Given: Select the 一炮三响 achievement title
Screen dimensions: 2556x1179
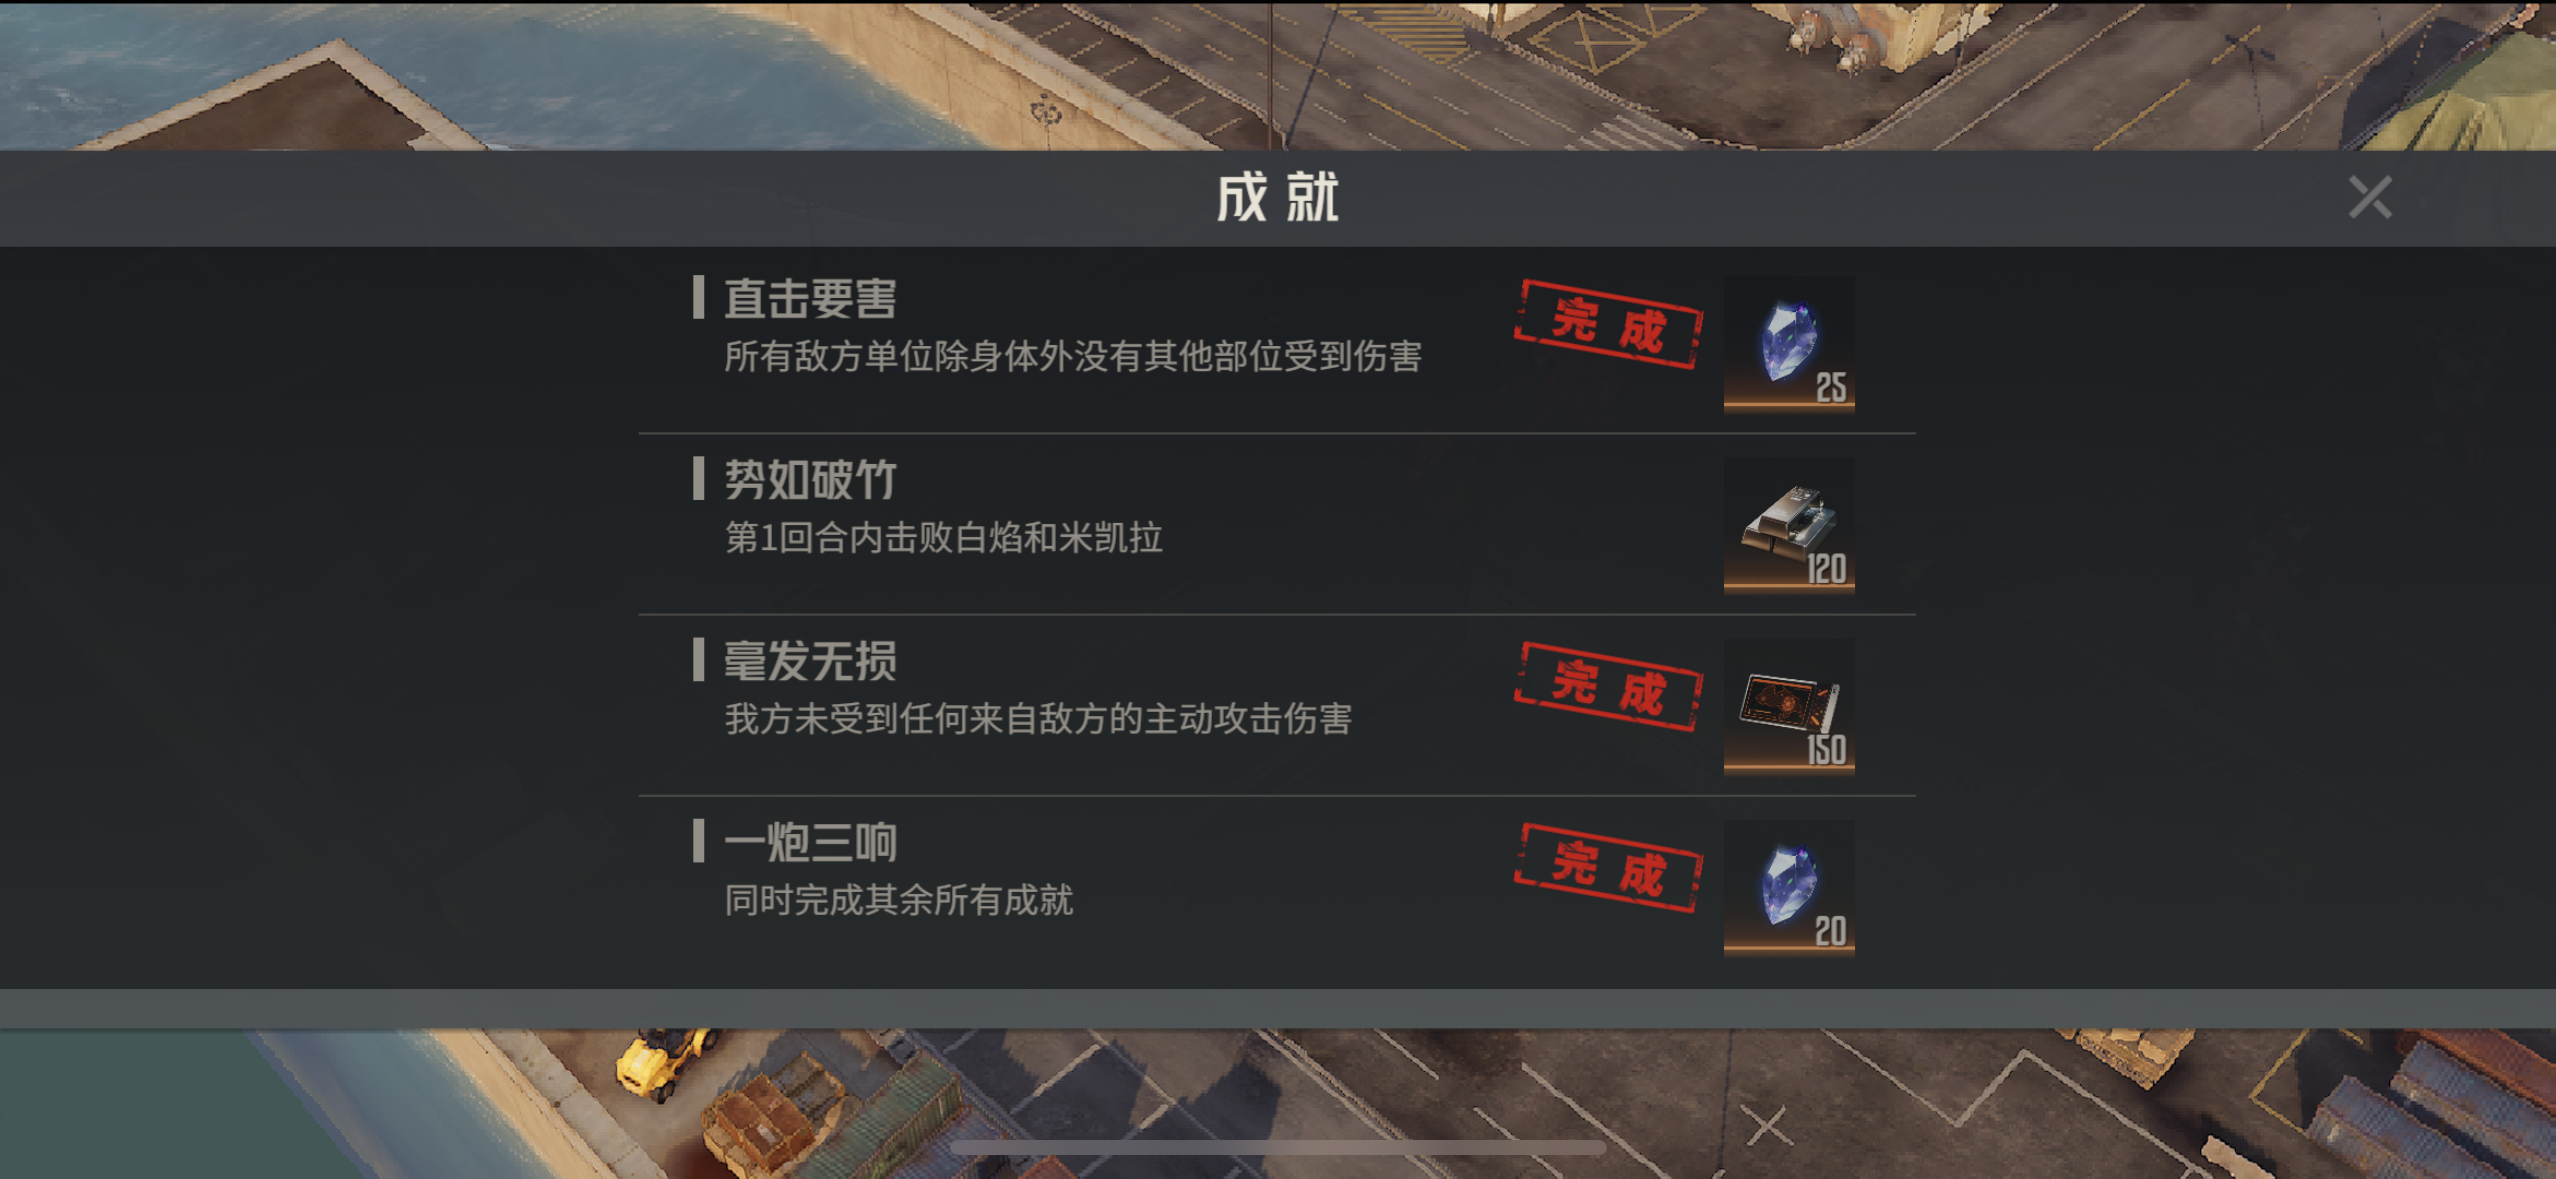Looking at the screenshot, I should (810, 842).
